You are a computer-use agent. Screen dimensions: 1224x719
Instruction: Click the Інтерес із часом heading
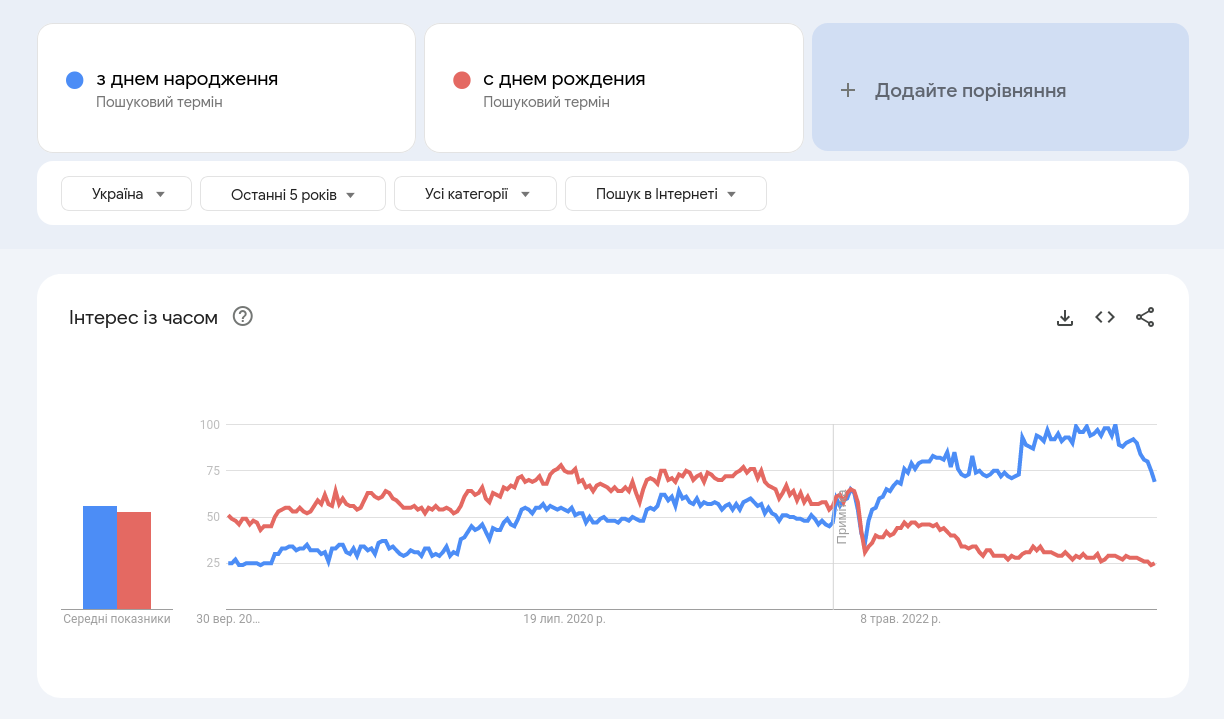point(143,318)
